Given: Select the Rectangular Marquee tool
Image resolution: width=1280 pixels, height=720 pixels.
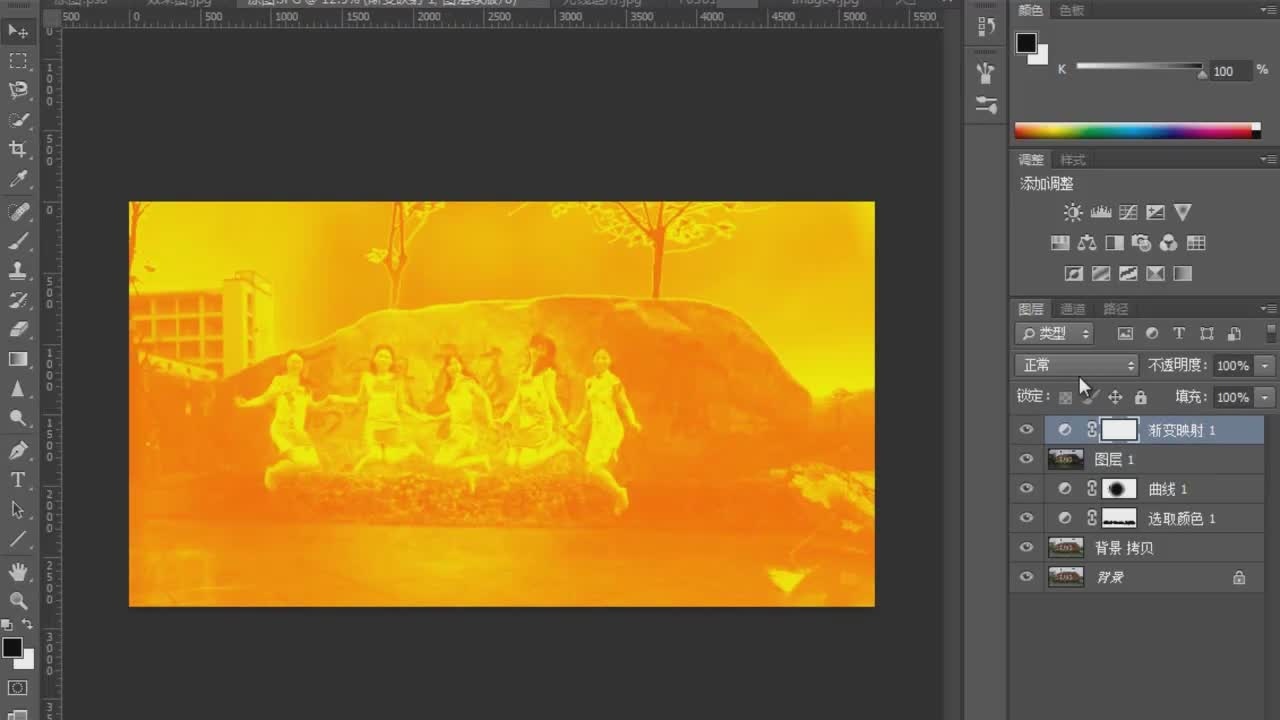Looking at the screenshot, I should coord(18,62).
